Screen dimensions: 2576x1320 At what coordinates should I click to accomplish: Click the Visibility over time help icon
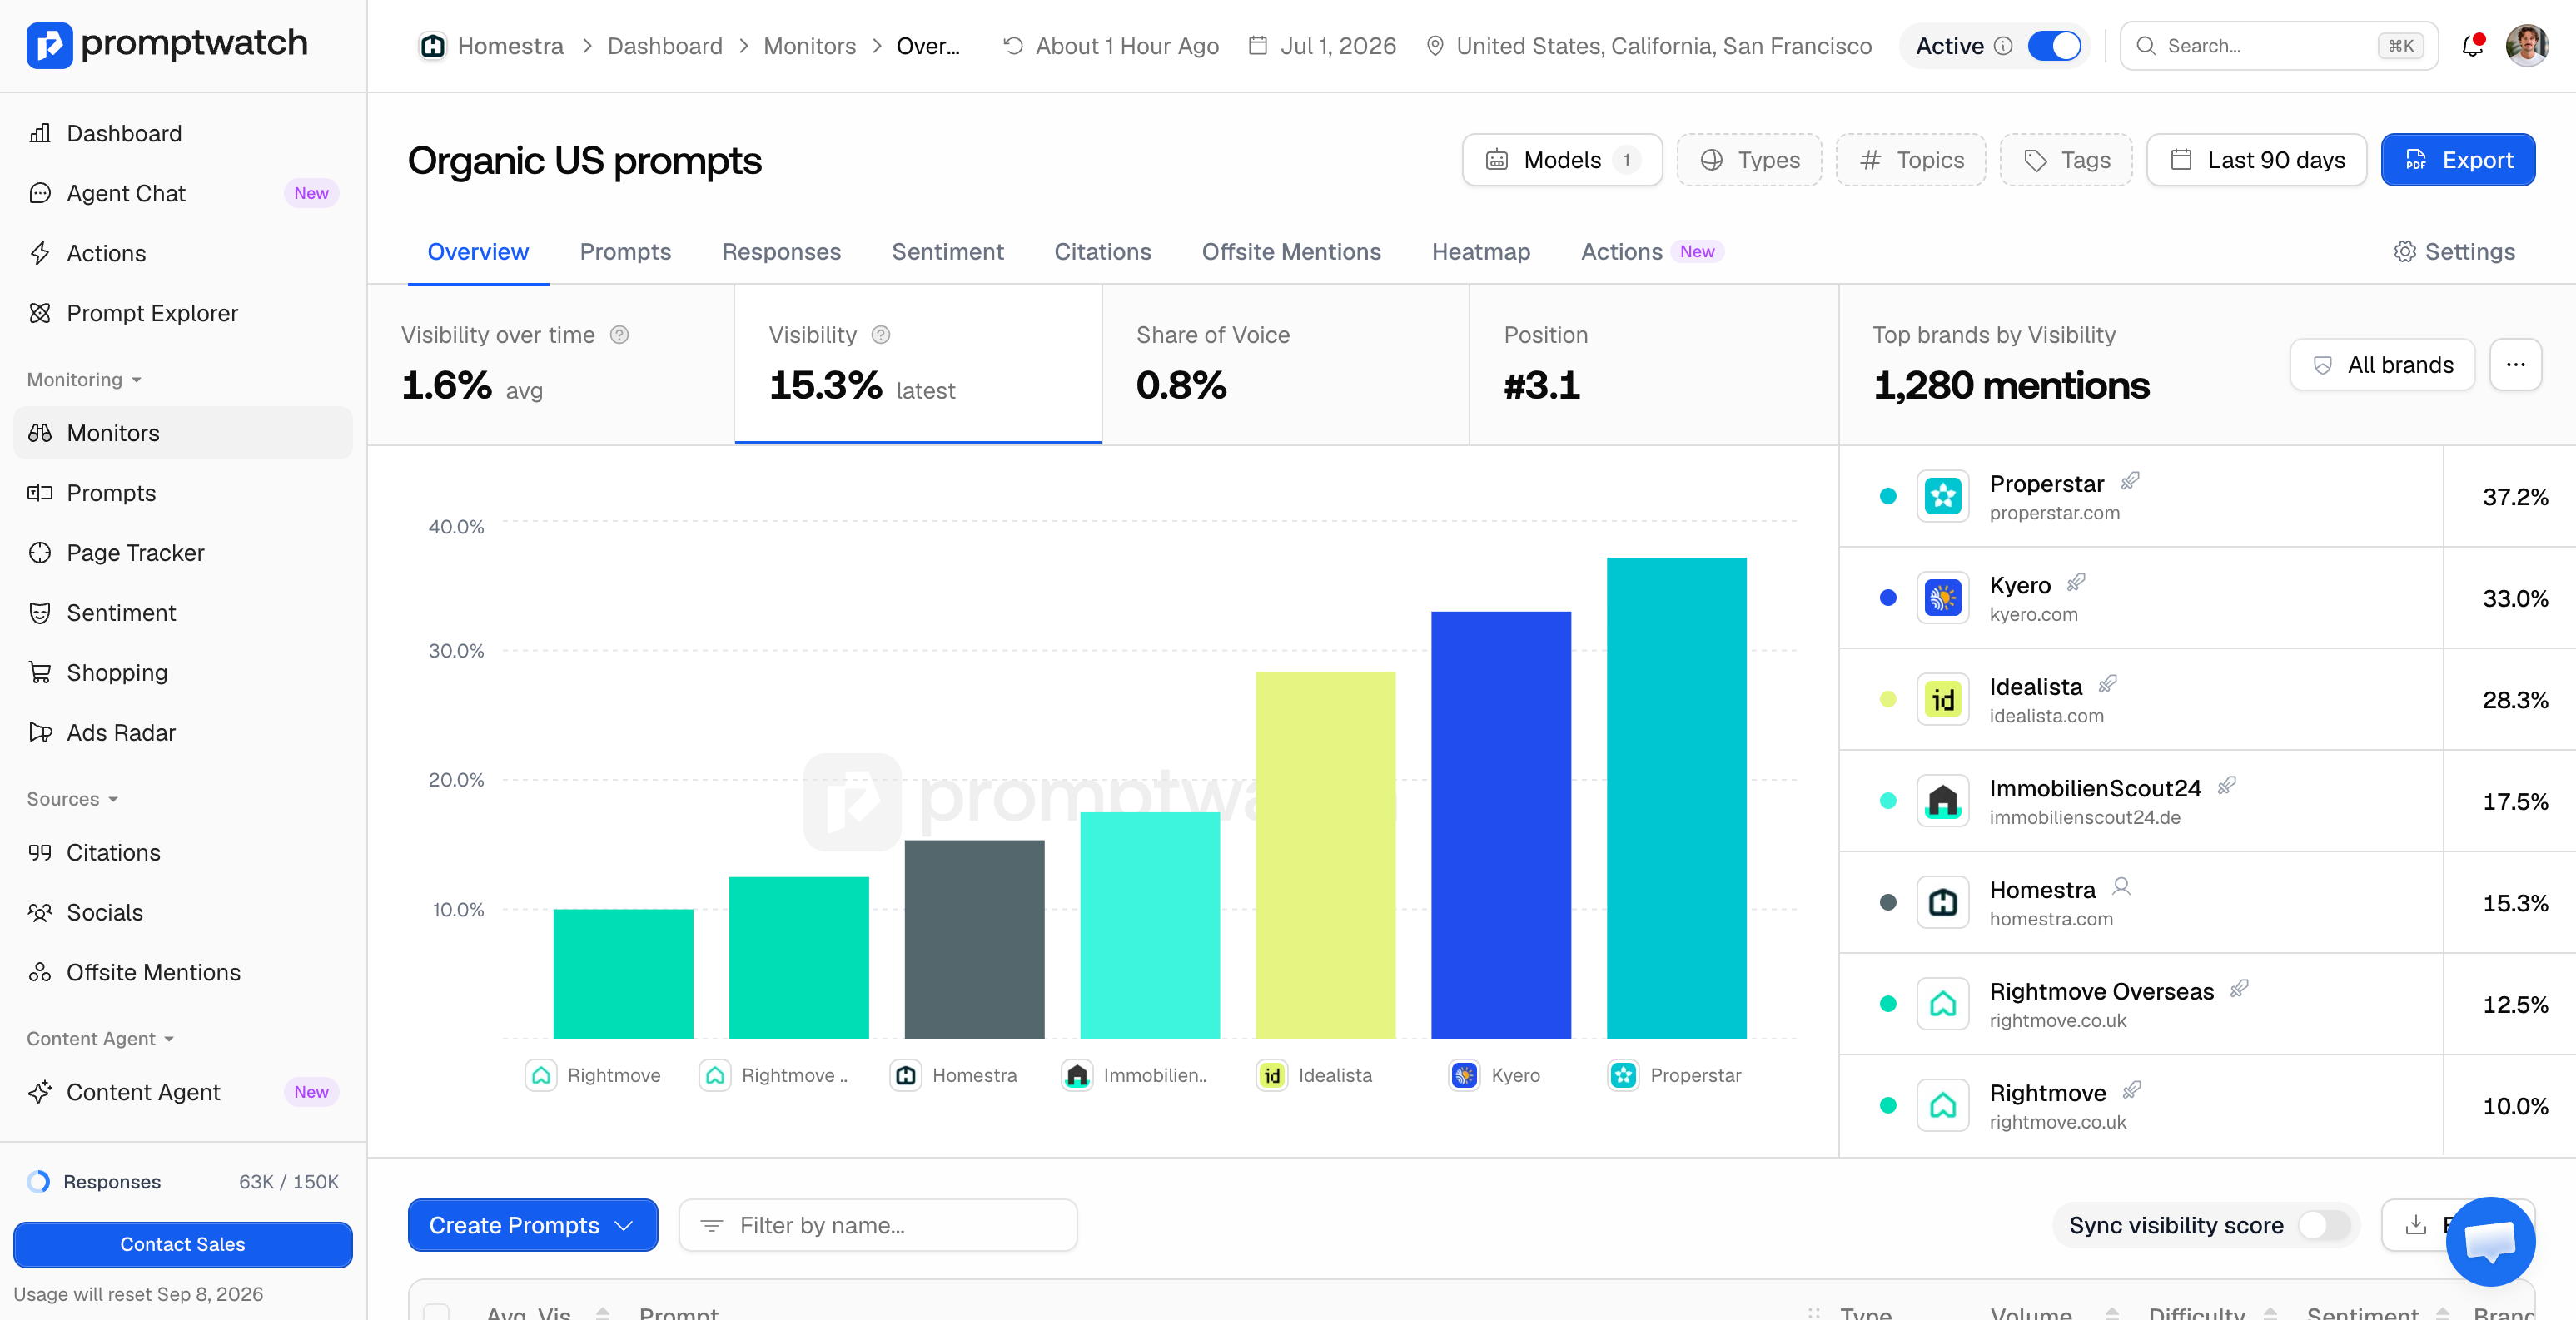click(x=619, y=335)
